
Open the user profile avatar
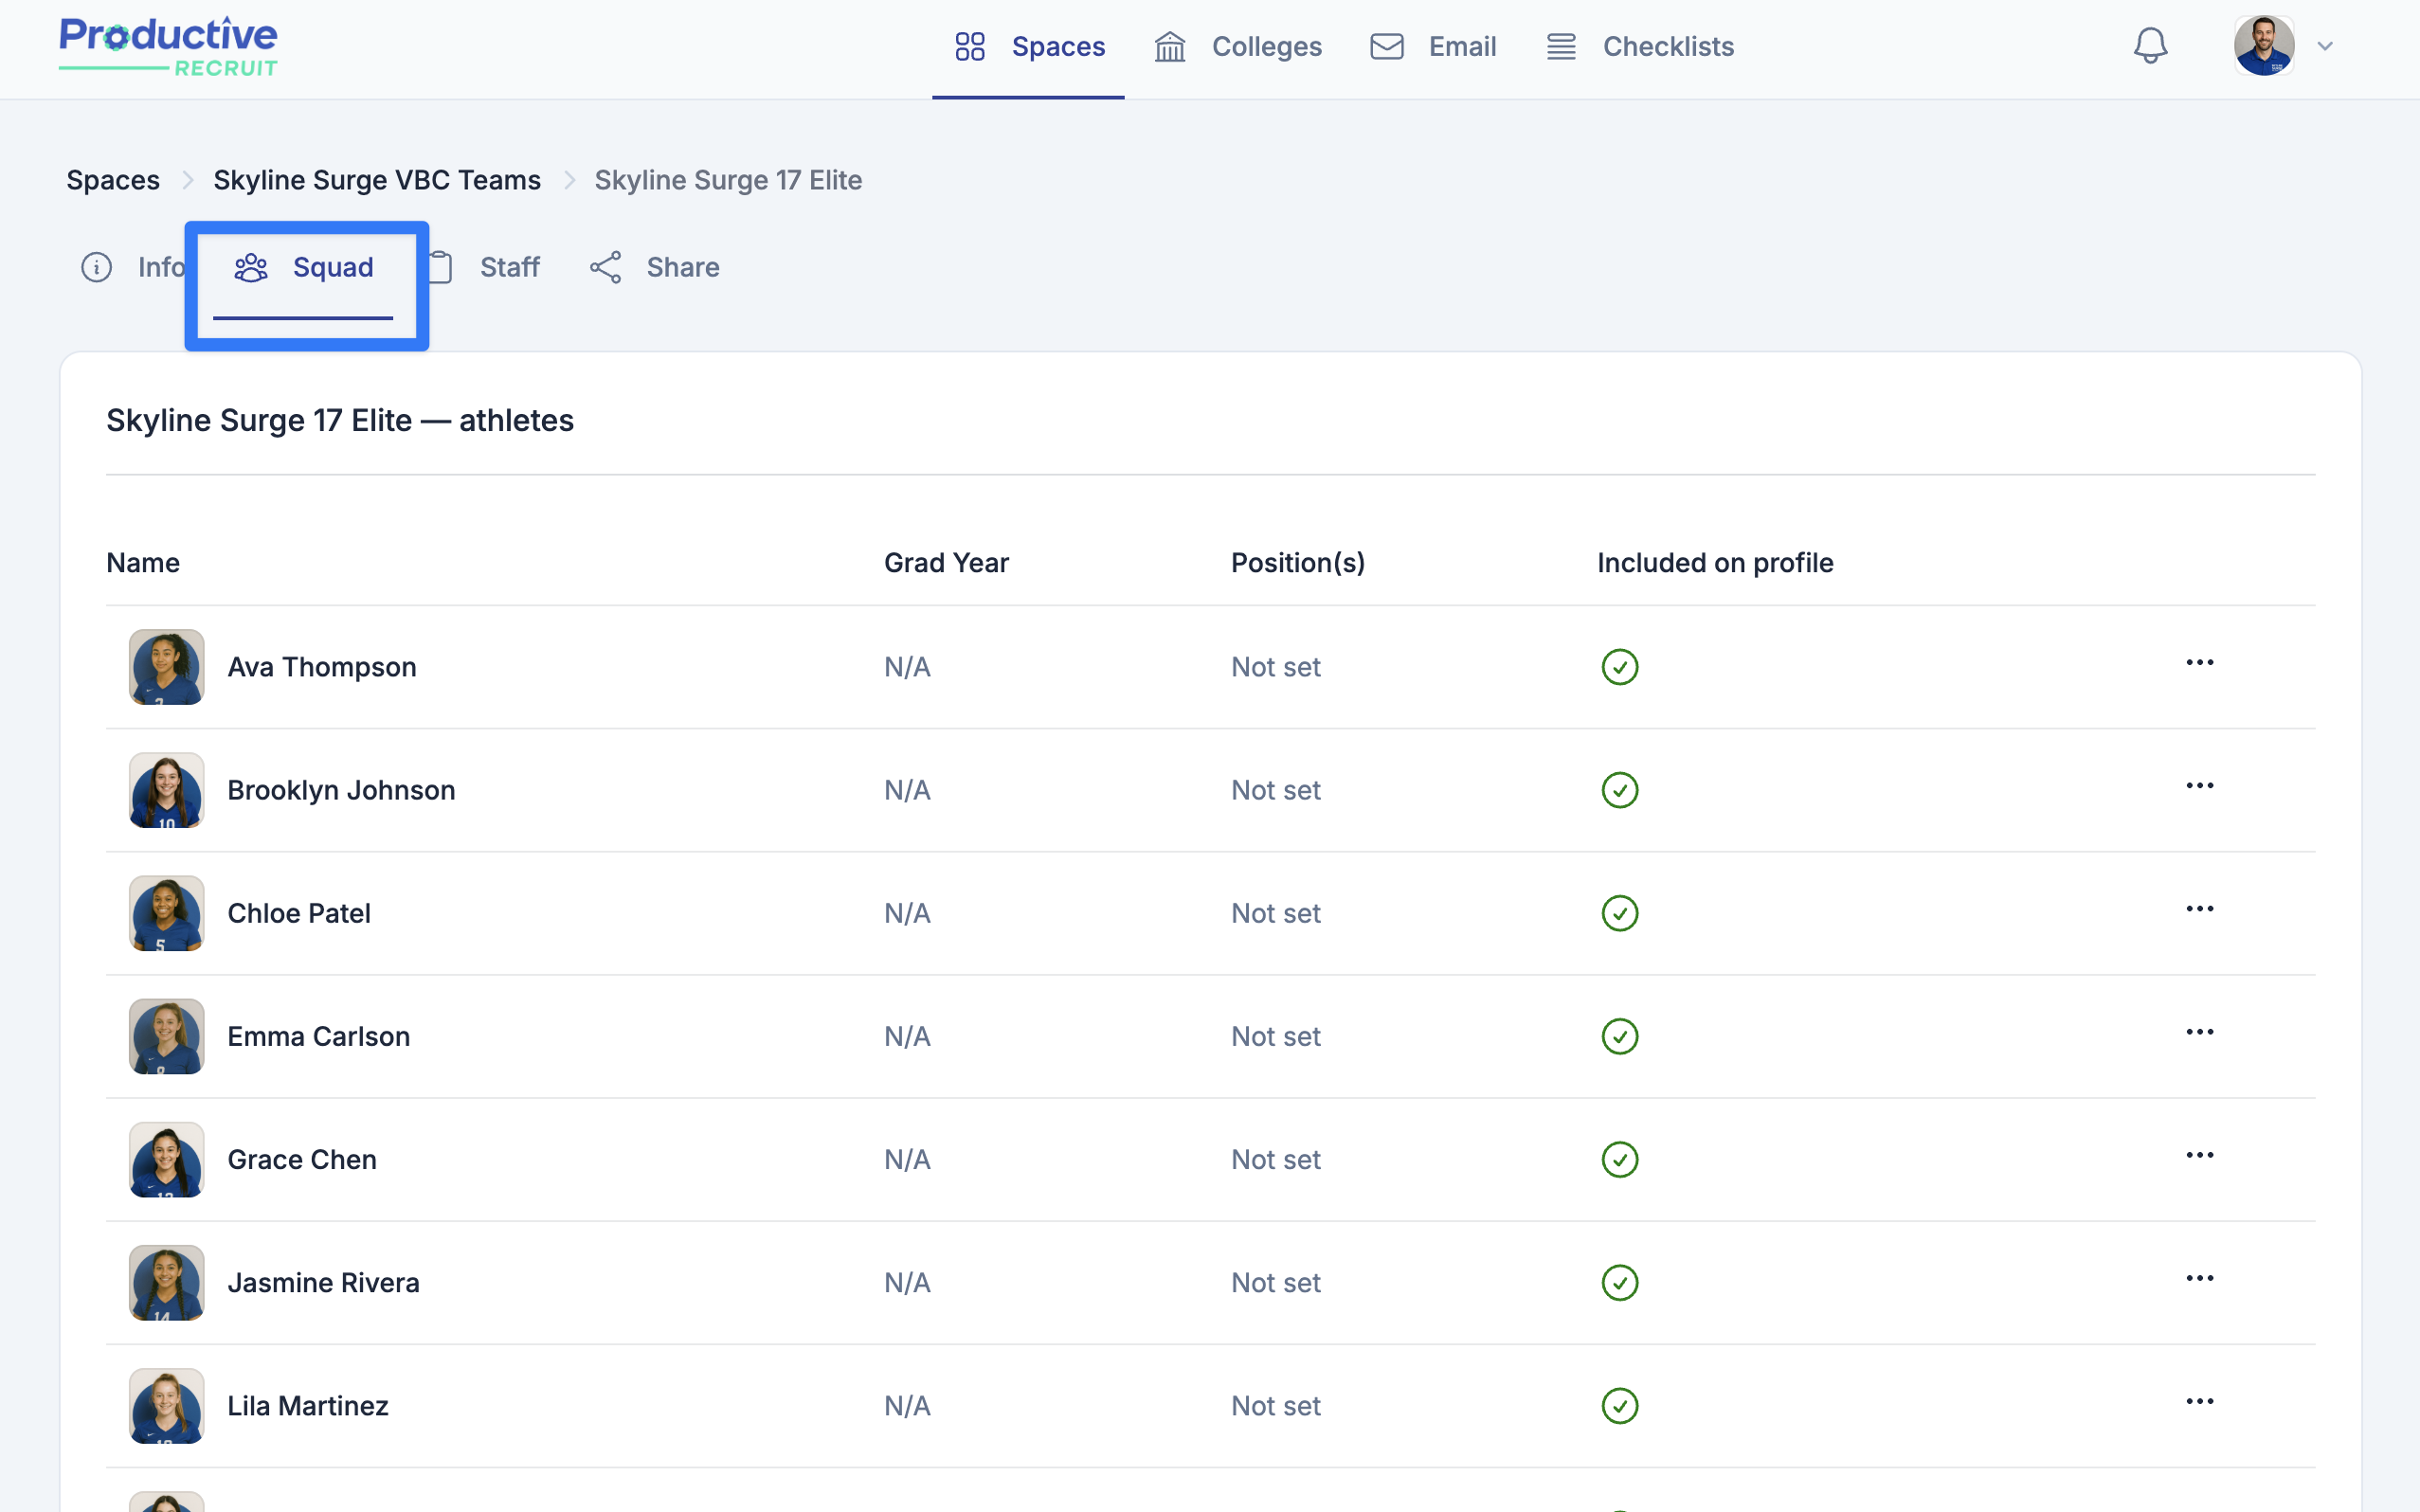[2263, 46]
